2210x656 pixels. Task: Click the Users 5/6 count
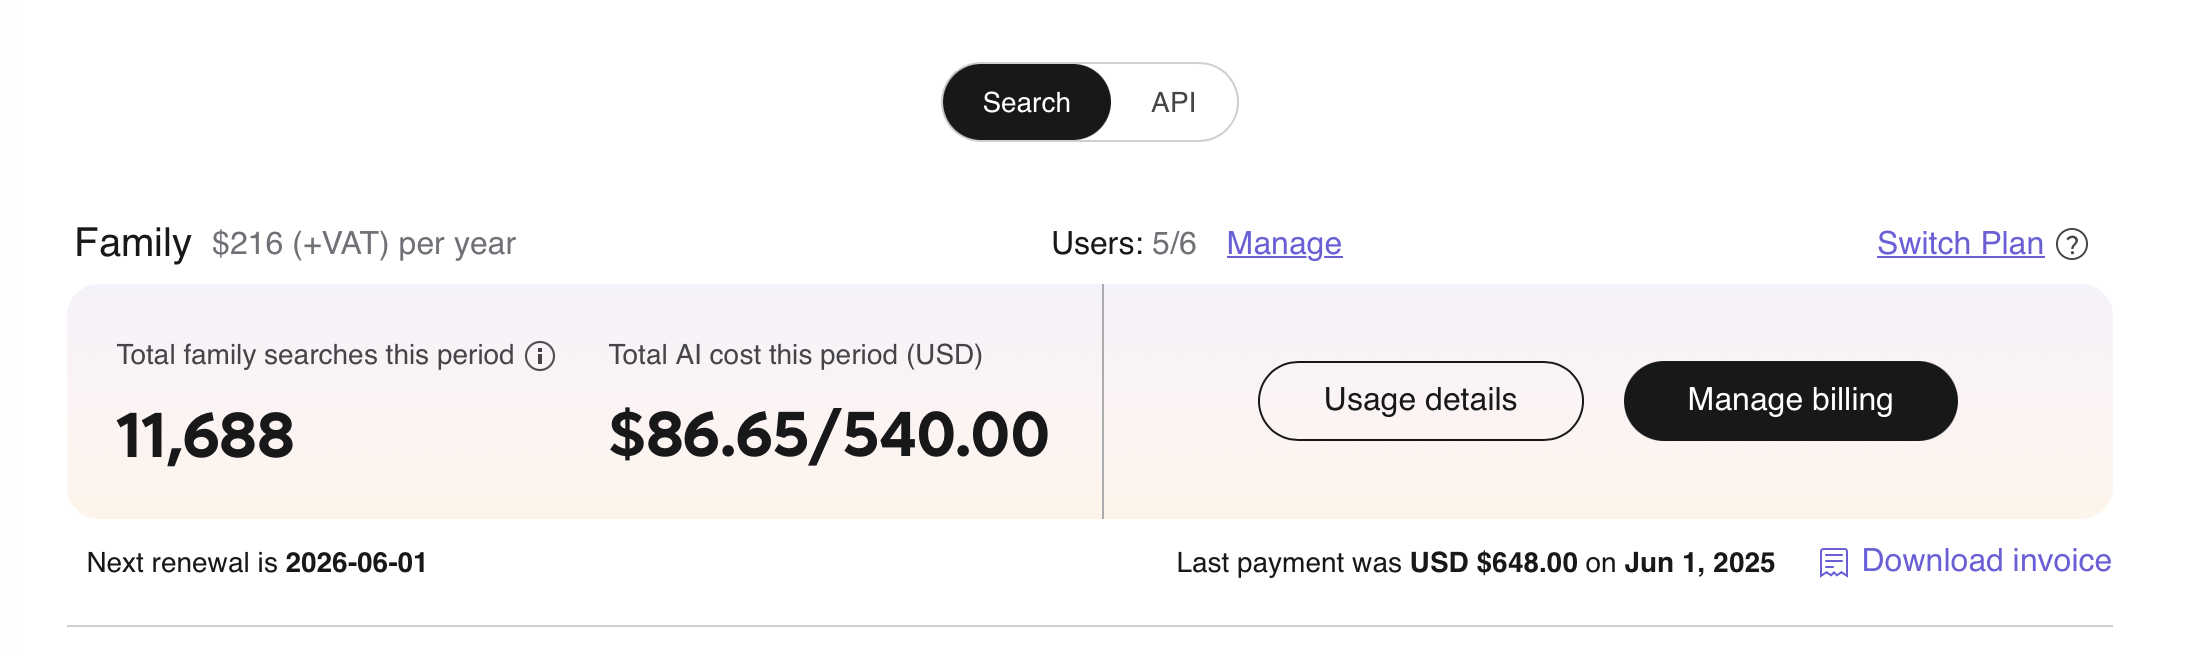point(1123,243)
